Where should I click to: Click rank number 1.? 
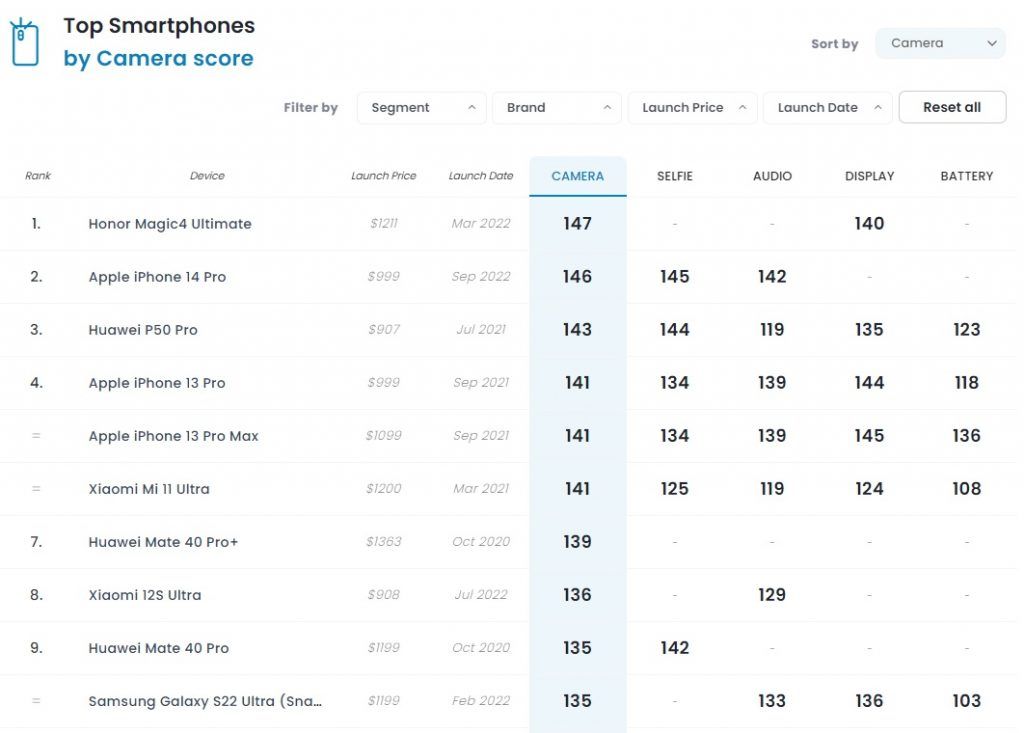pyautogui.click(x=36, y=224)
